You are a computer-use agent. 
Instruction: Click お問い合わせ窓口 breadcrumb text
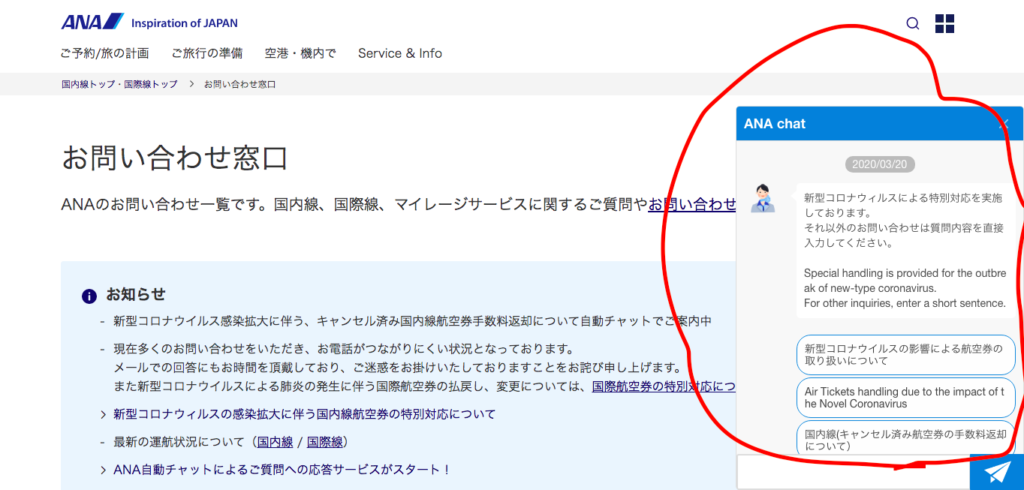[240, 85]
